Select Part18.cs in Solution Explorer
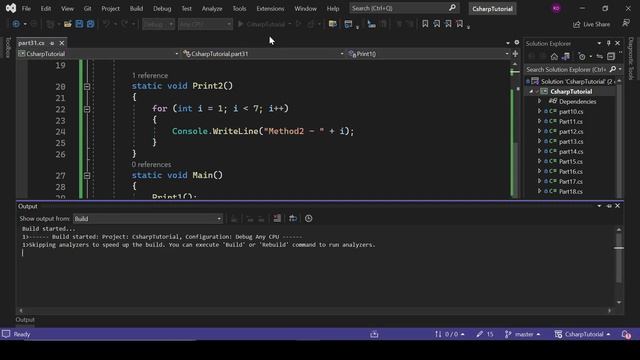The height and width of the screenshot is (360, 640). pos(571,191)
